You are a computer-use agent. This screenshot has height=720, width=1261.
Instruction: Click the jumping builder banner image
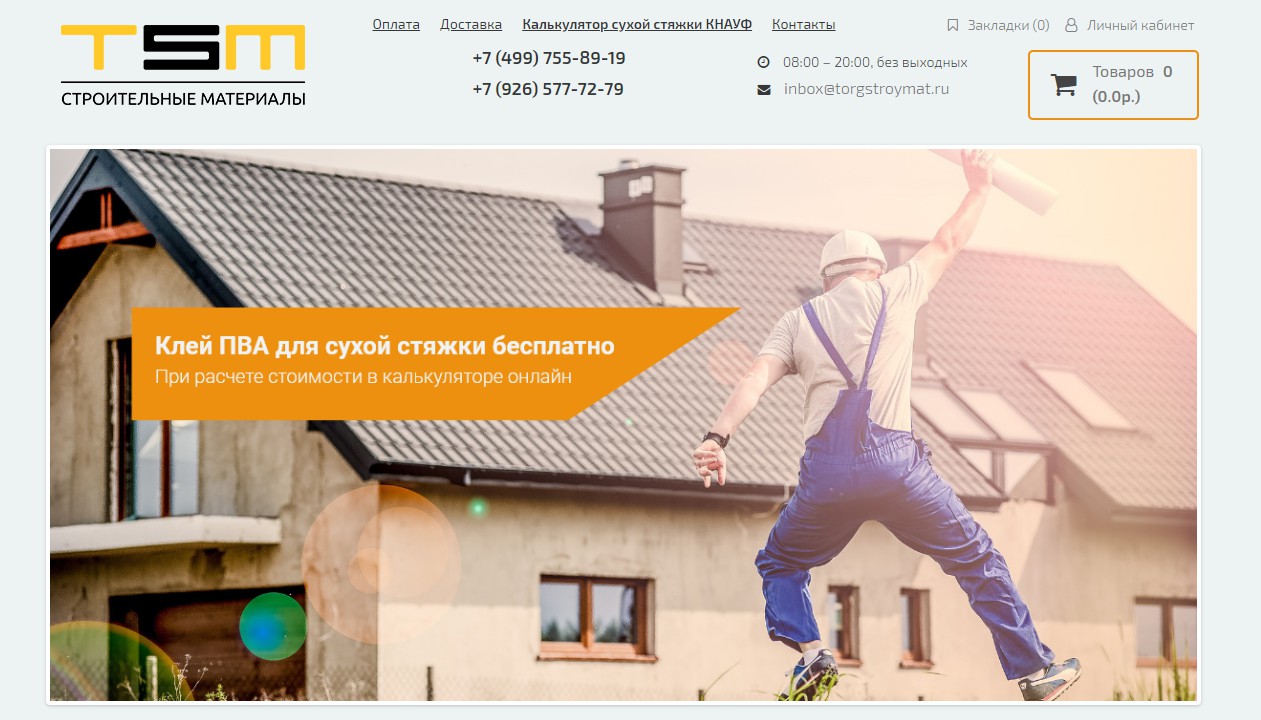point(624,425)
